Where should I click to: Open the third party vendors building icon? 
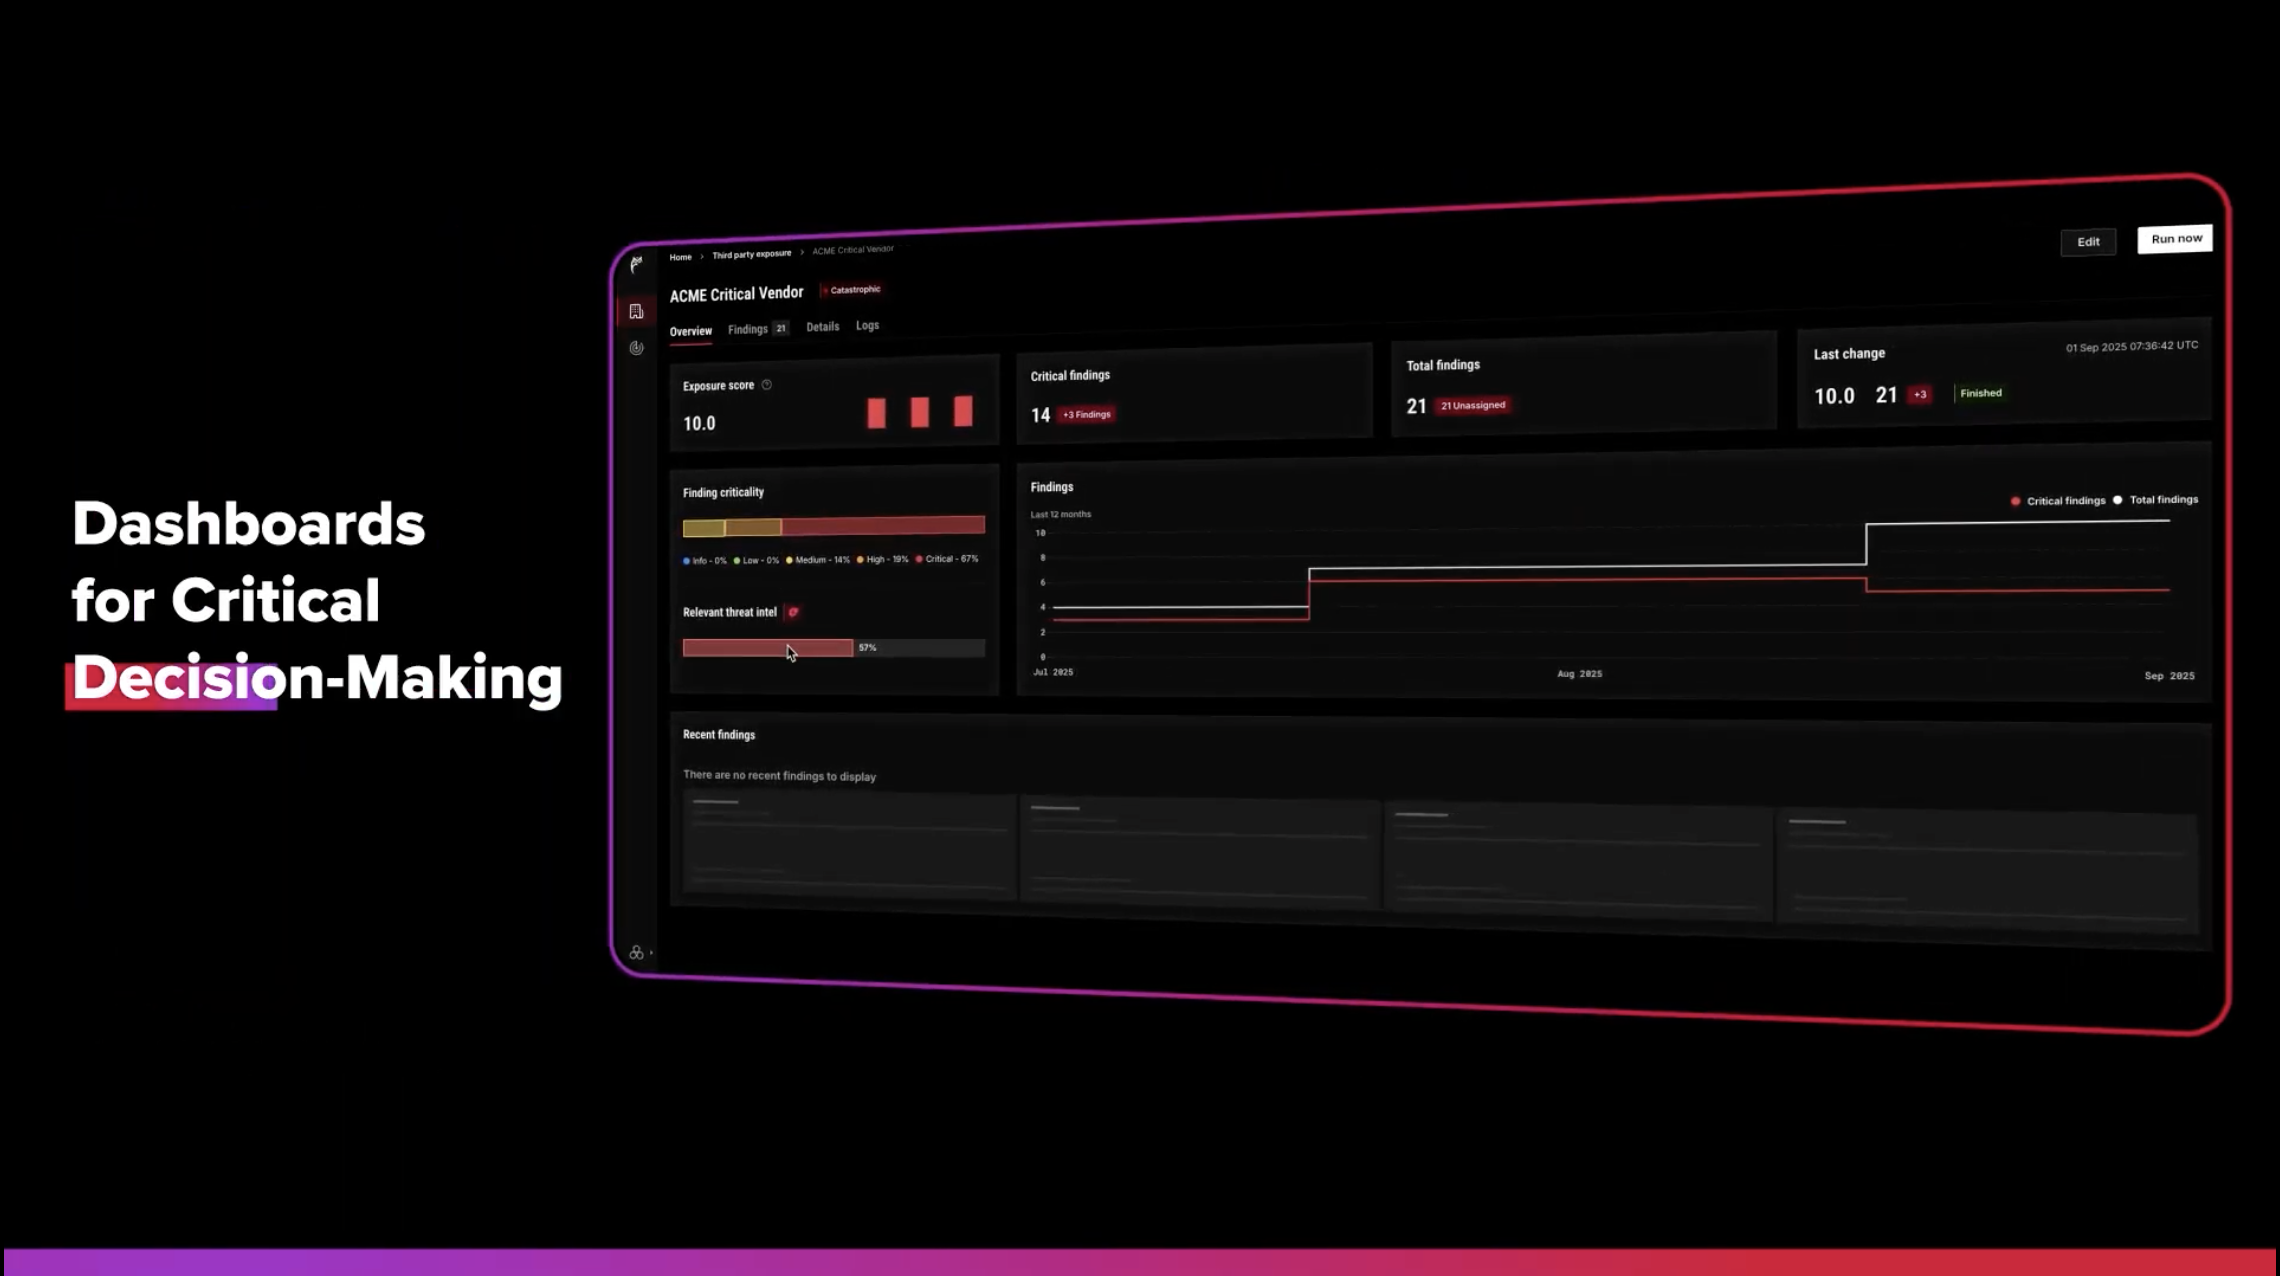636,312
